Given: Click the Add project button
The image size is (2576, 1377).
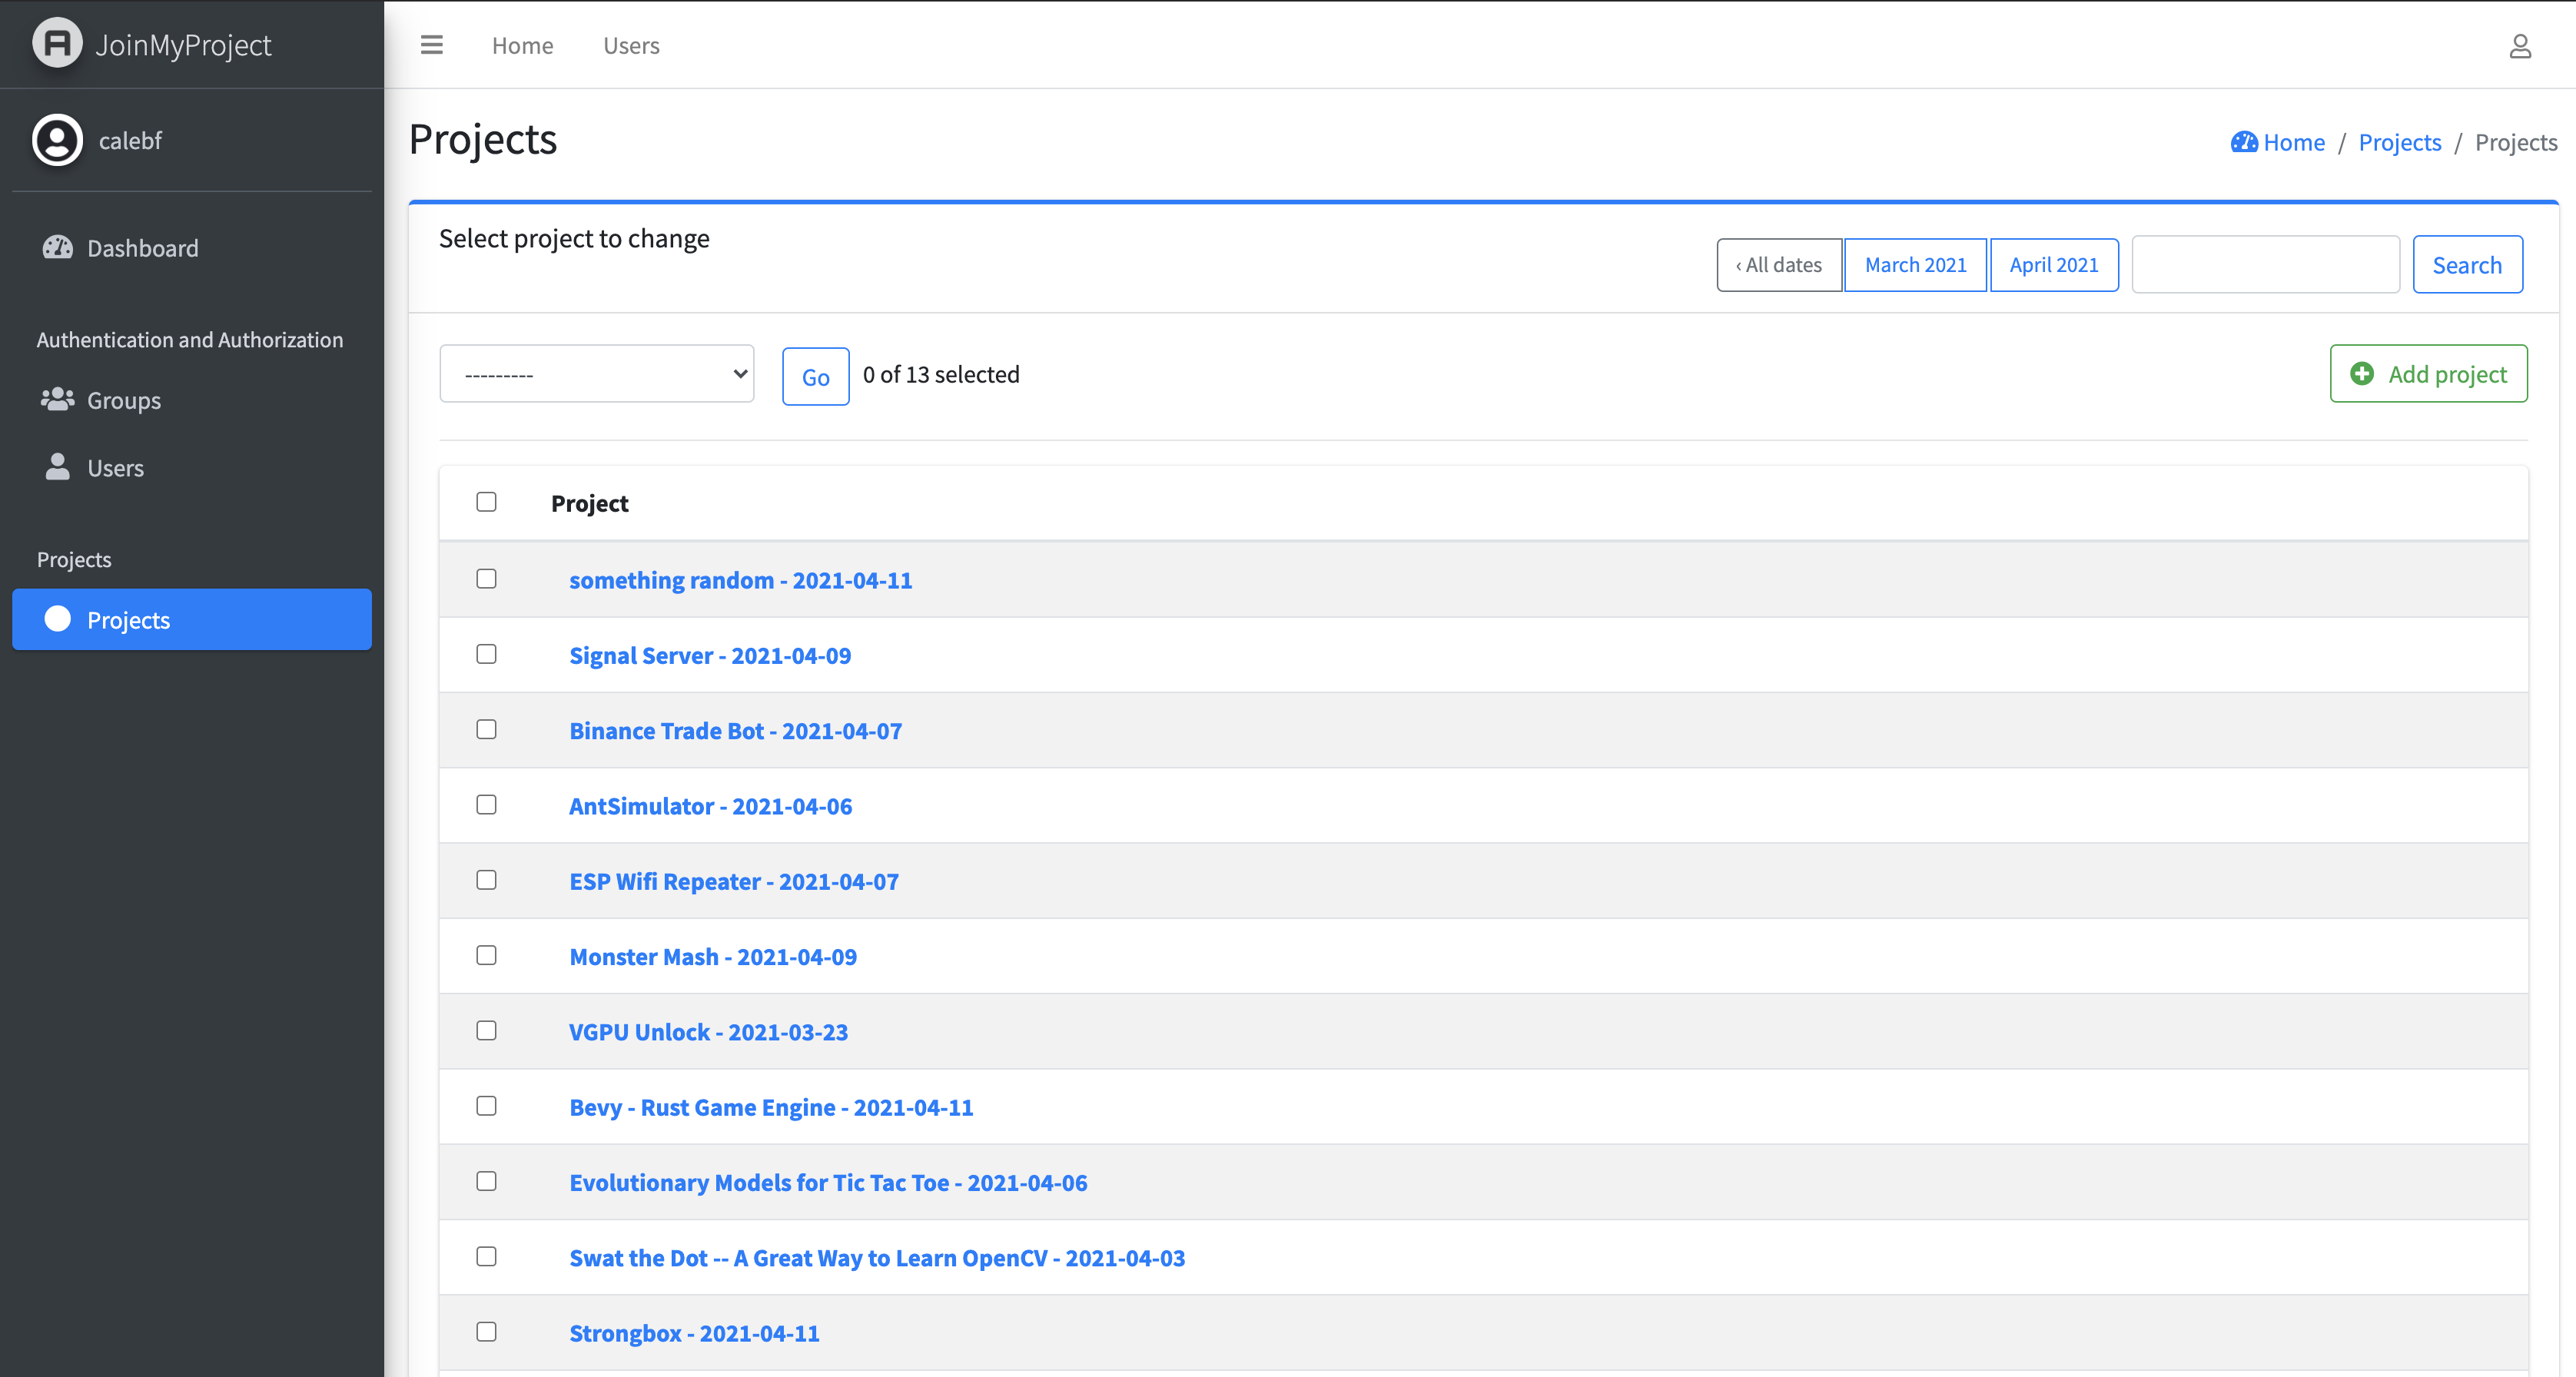Looking at the screenshot, I should pyautogui.click(x=2427, y=374).
